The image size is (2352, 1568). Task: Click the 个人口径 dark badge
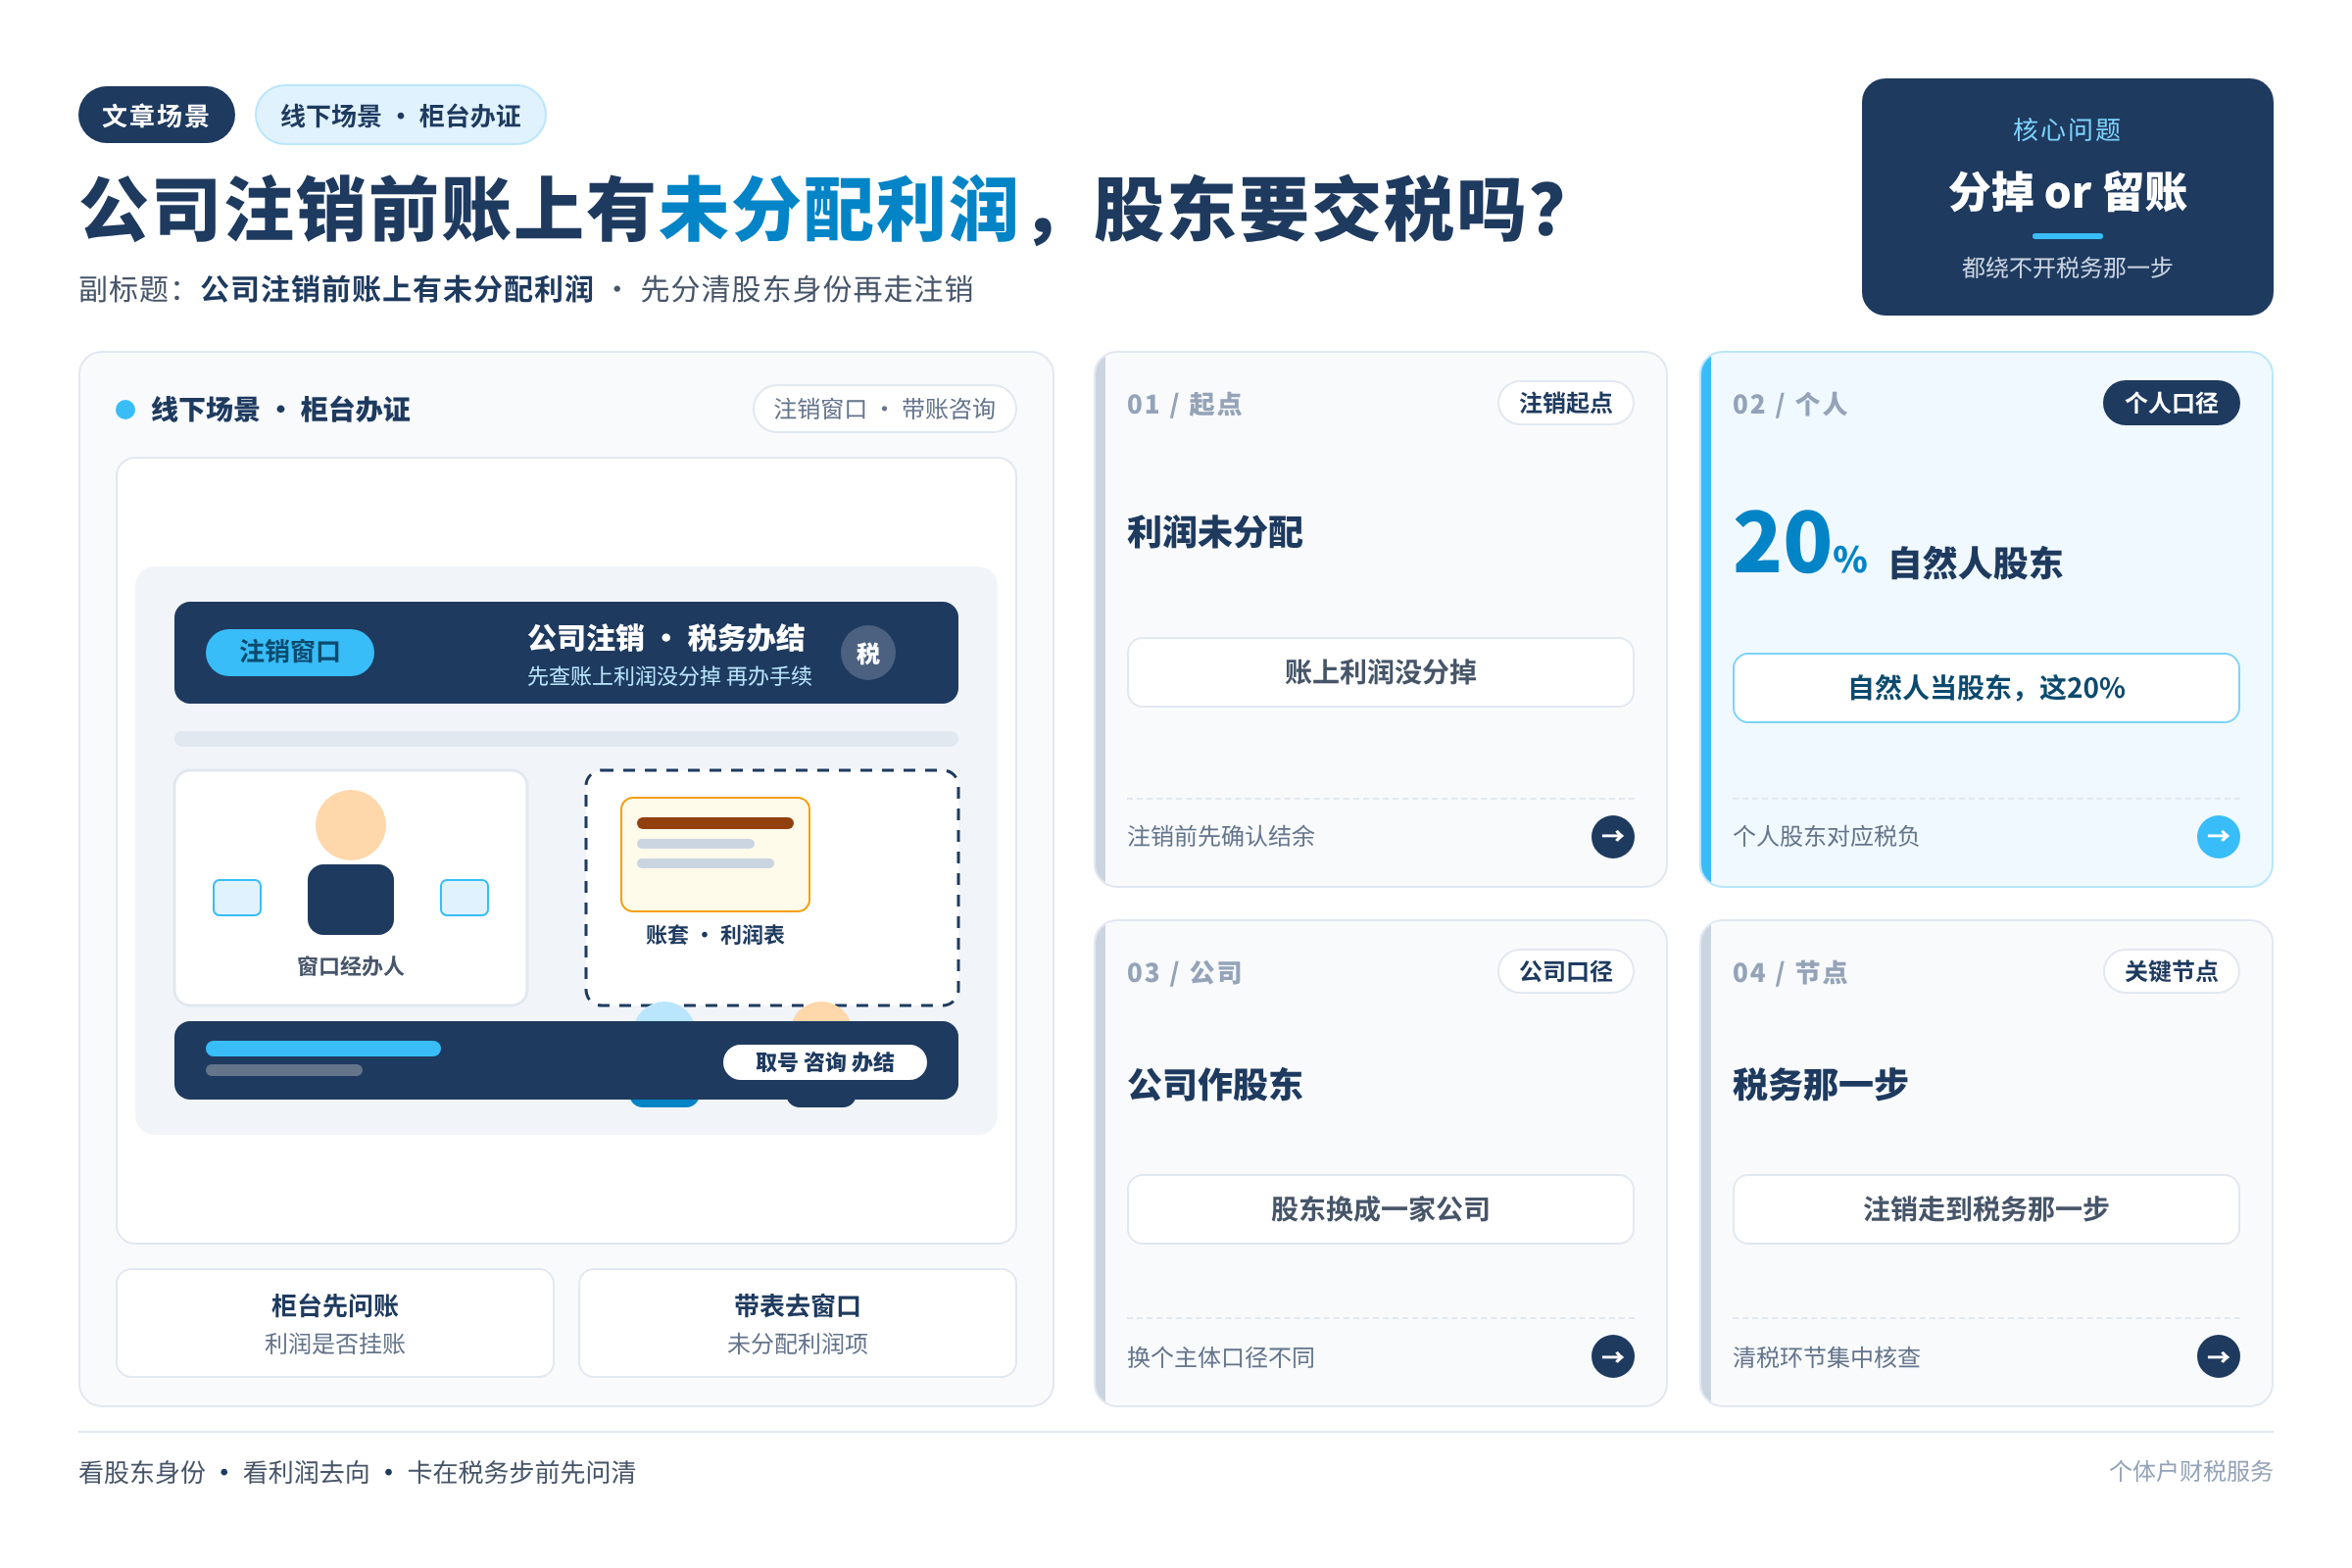coord(2170,403)
